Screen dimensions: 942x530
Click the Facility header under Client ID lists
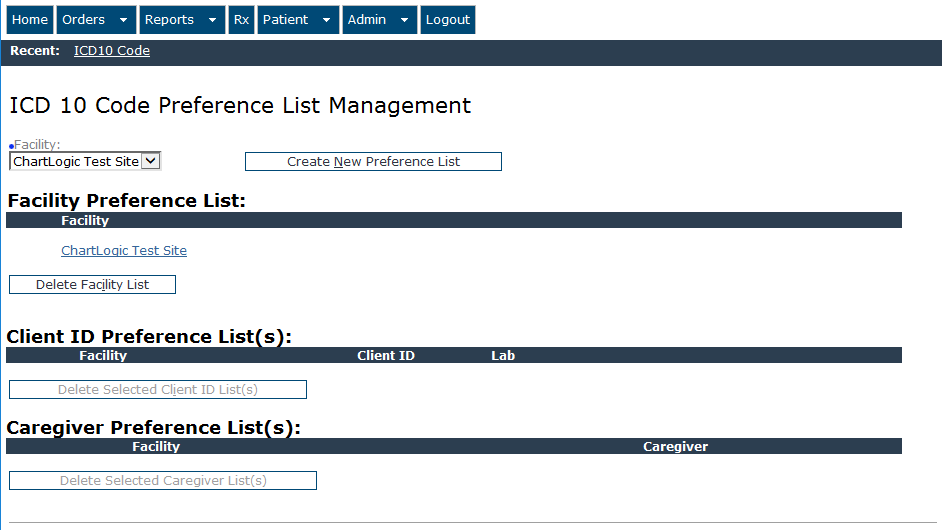(x=103, y=355)
